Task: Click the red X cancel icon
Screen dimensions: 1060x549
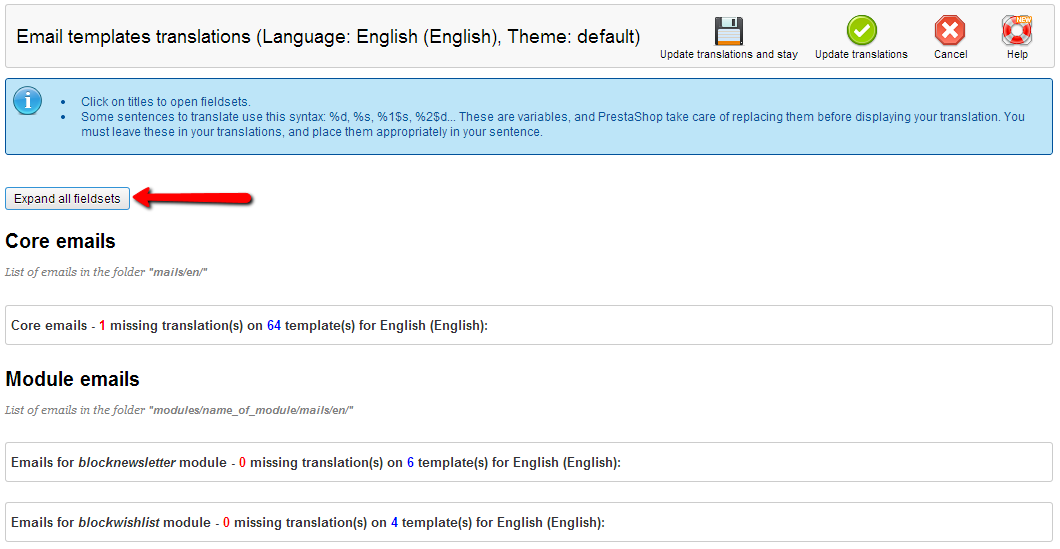Action: (x=950, y=30)
